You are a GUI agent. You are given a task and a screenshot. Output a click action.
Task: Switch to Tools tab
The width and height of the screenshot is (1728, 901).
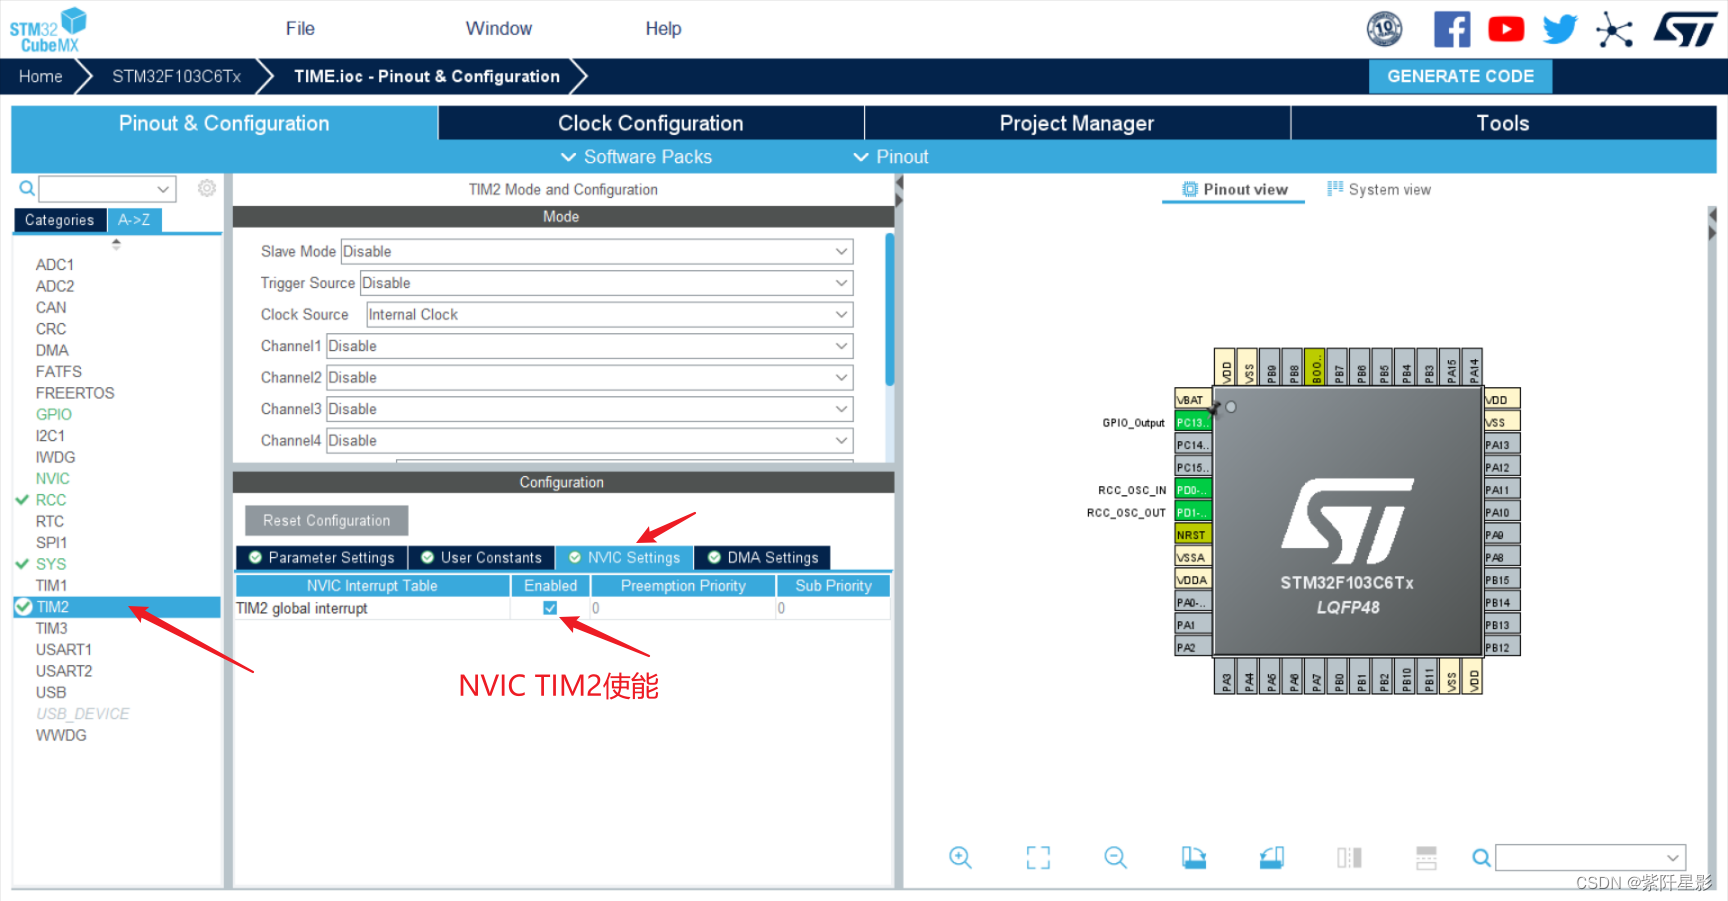tap(1503, 123)
